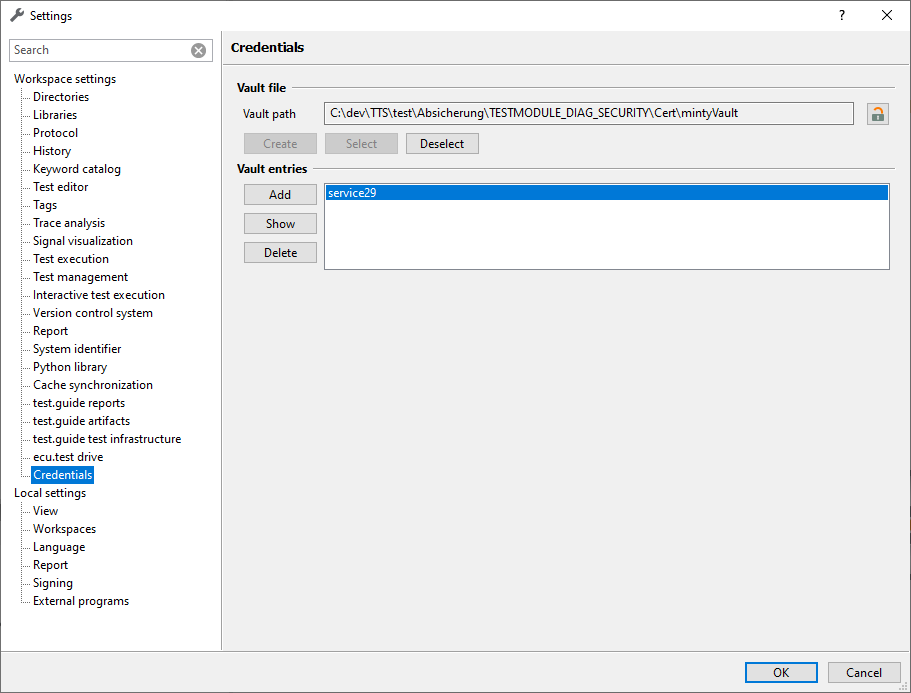Open Trace analysis settings
This screenshot has height=693, width=911.
point(69,223)
